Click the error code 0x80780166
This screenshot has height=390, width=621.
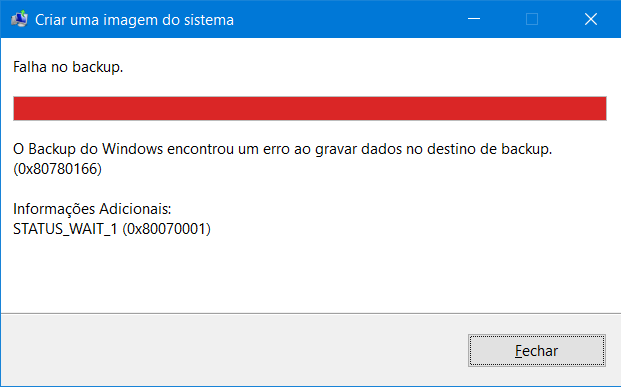pos(57,169)
